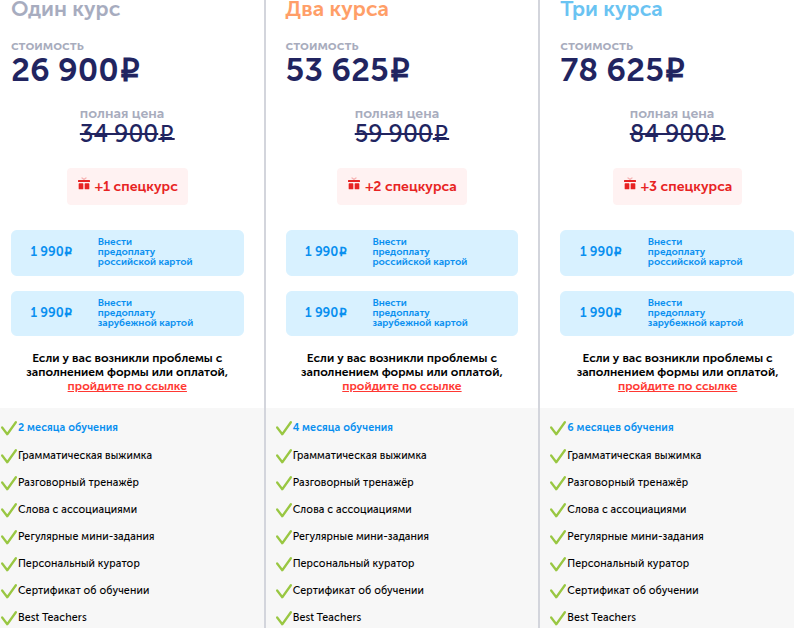The image size is (794, 628).
Task: Pay prepayment by Russian card for two courses
Action: click(402, 252)
